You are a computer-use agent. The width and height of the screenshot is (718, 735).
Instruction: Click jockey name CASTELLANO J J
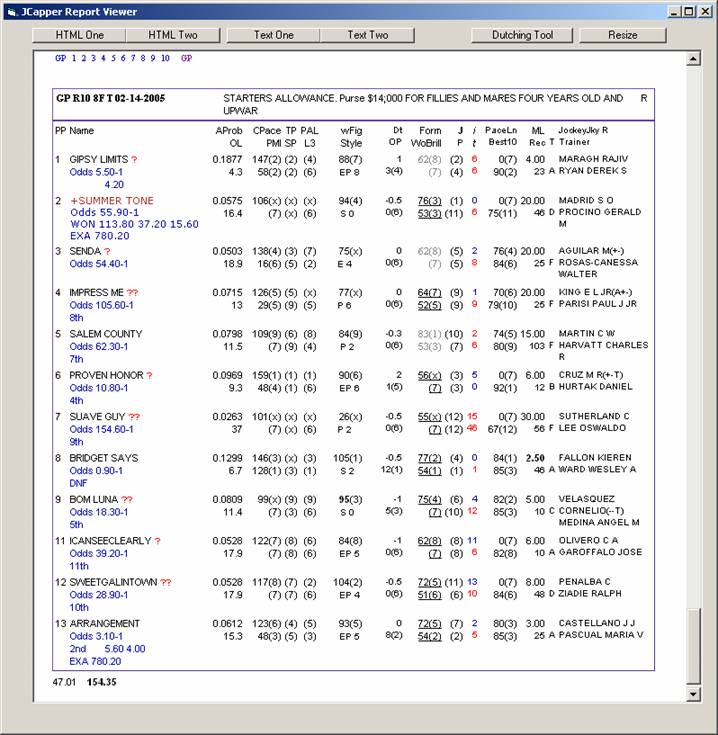pos(597,623)
